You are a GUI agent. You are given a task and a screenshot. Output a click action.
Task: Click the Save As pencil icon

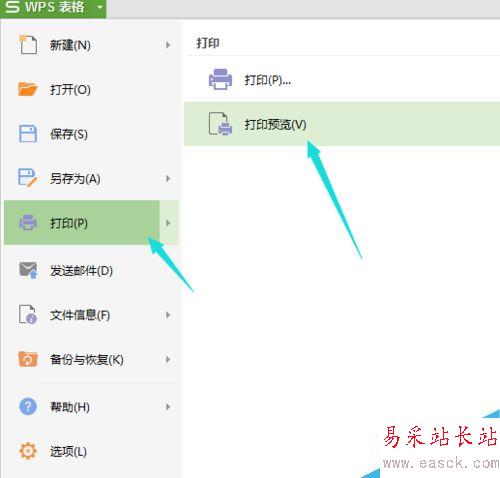pyautogui.click(x=28, y=178)
